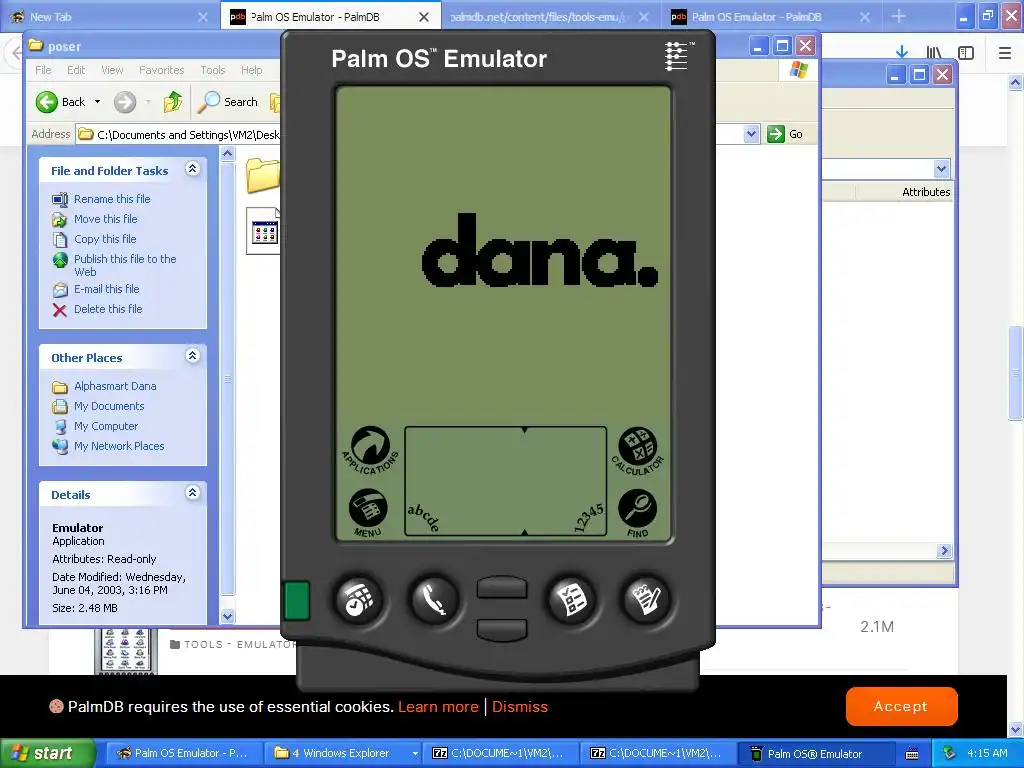This screenshot has height=768, width=1024.
Task: Open the Help menu in poser window
Action: pos(251,70)
